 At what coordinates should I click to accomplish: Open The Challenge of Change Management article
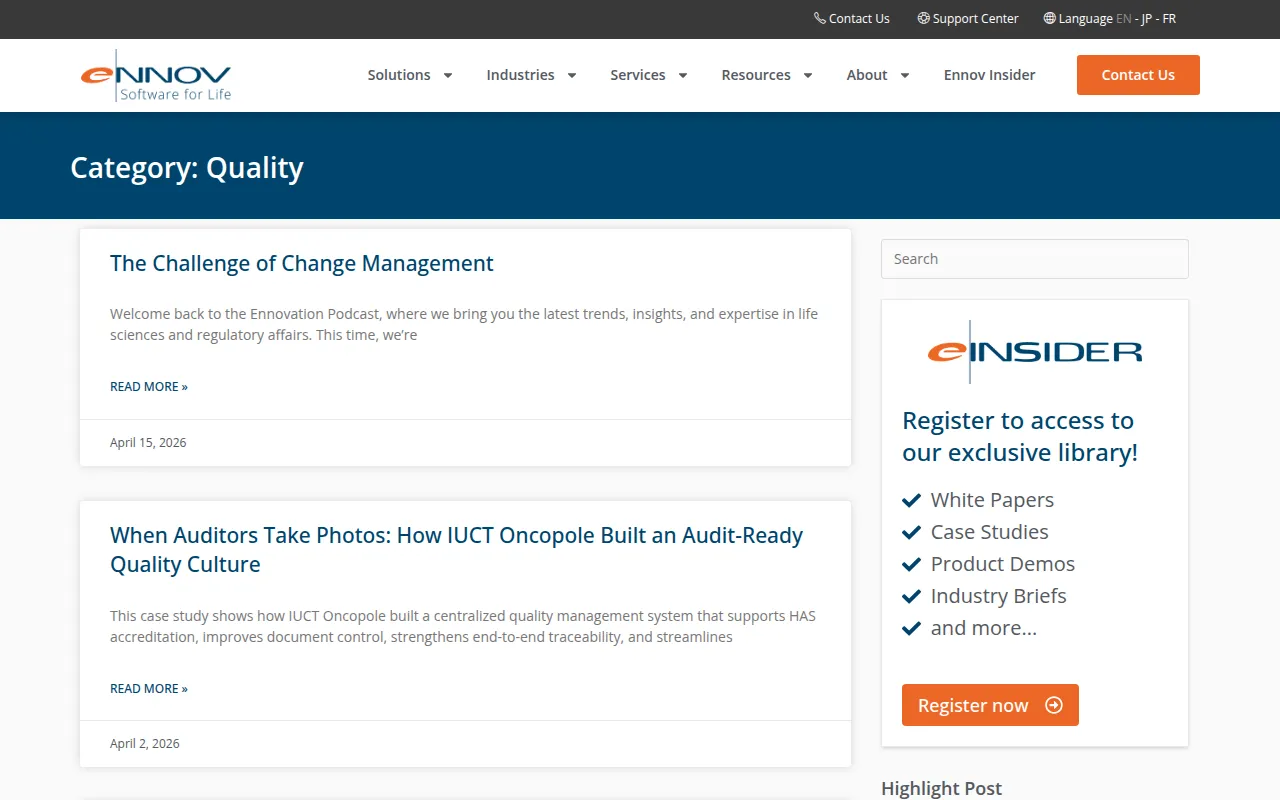(x=302, y=263)
